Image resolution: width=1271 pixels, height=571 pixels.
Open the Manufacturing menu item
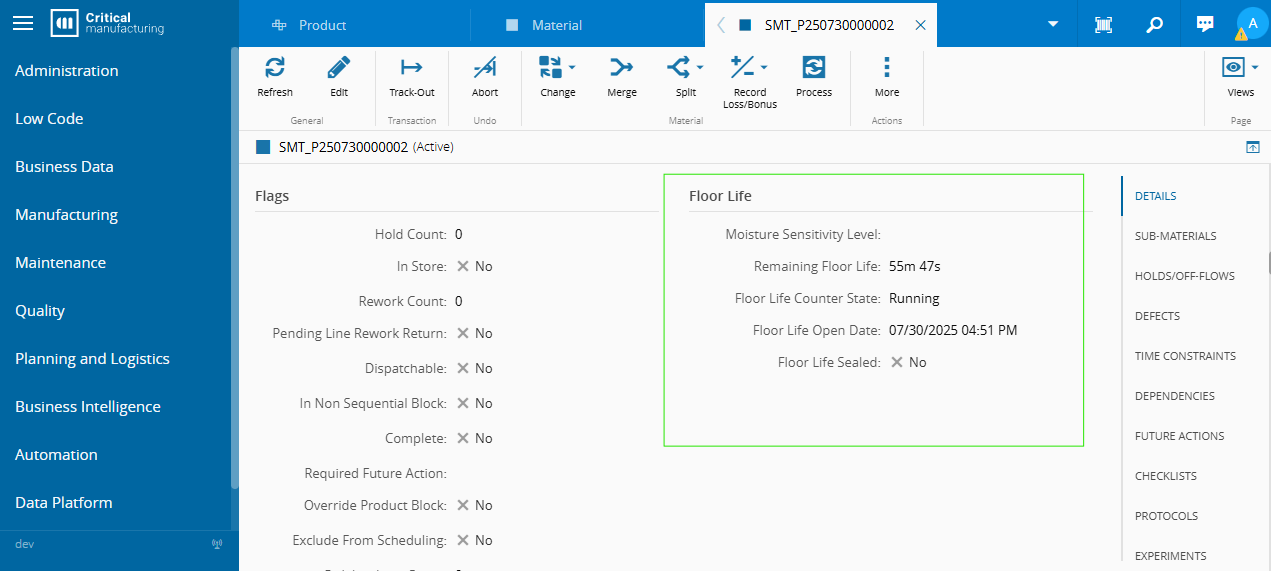point(66,215)
